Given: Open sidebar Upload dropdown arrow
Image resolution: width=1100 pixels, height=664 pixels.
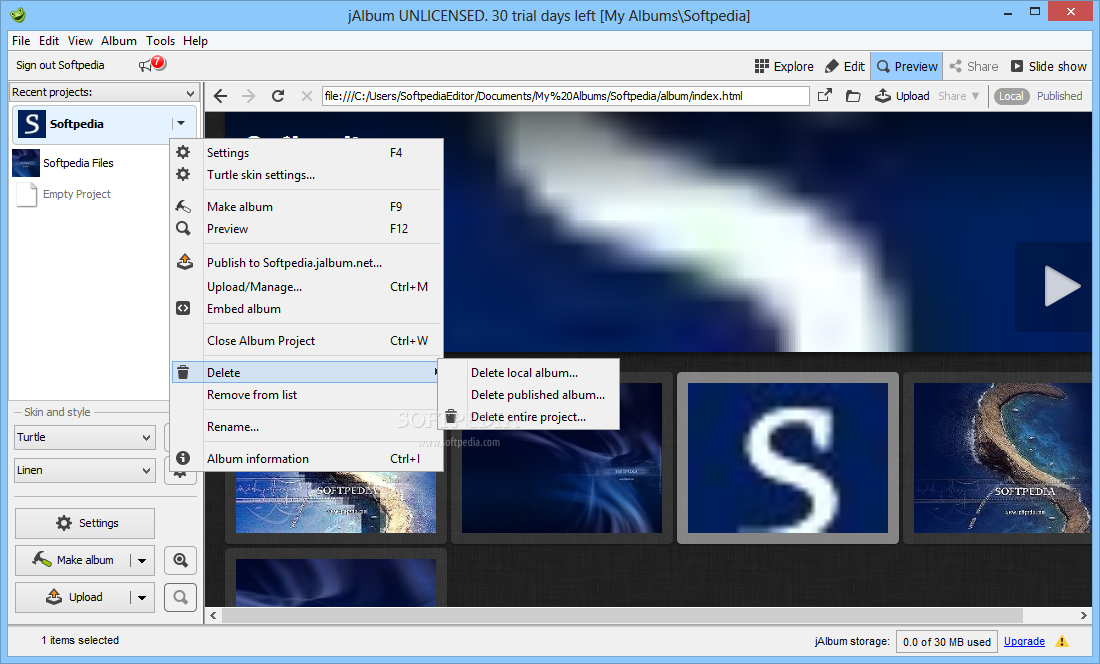Looking at the screenshot, I should coord(142,597).
